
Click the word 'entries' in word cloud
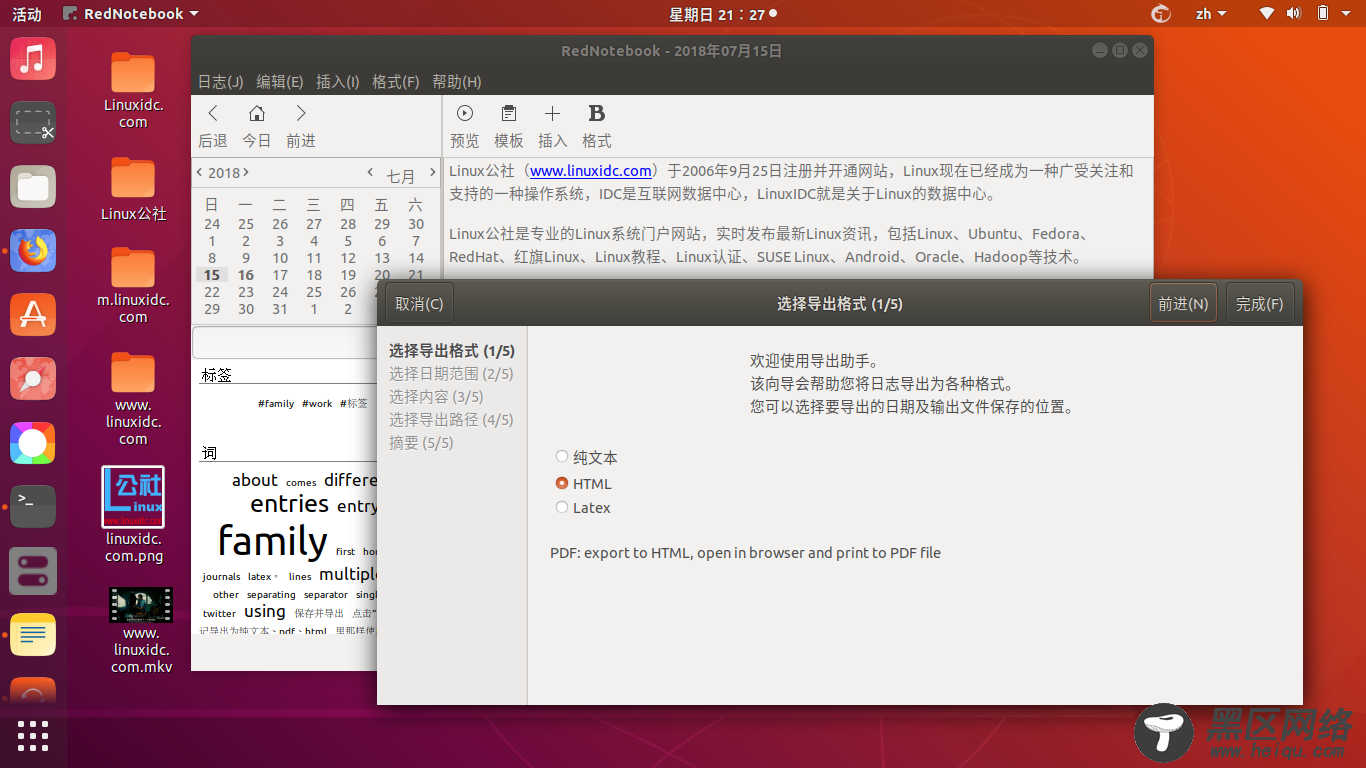[x=290, y=504]
